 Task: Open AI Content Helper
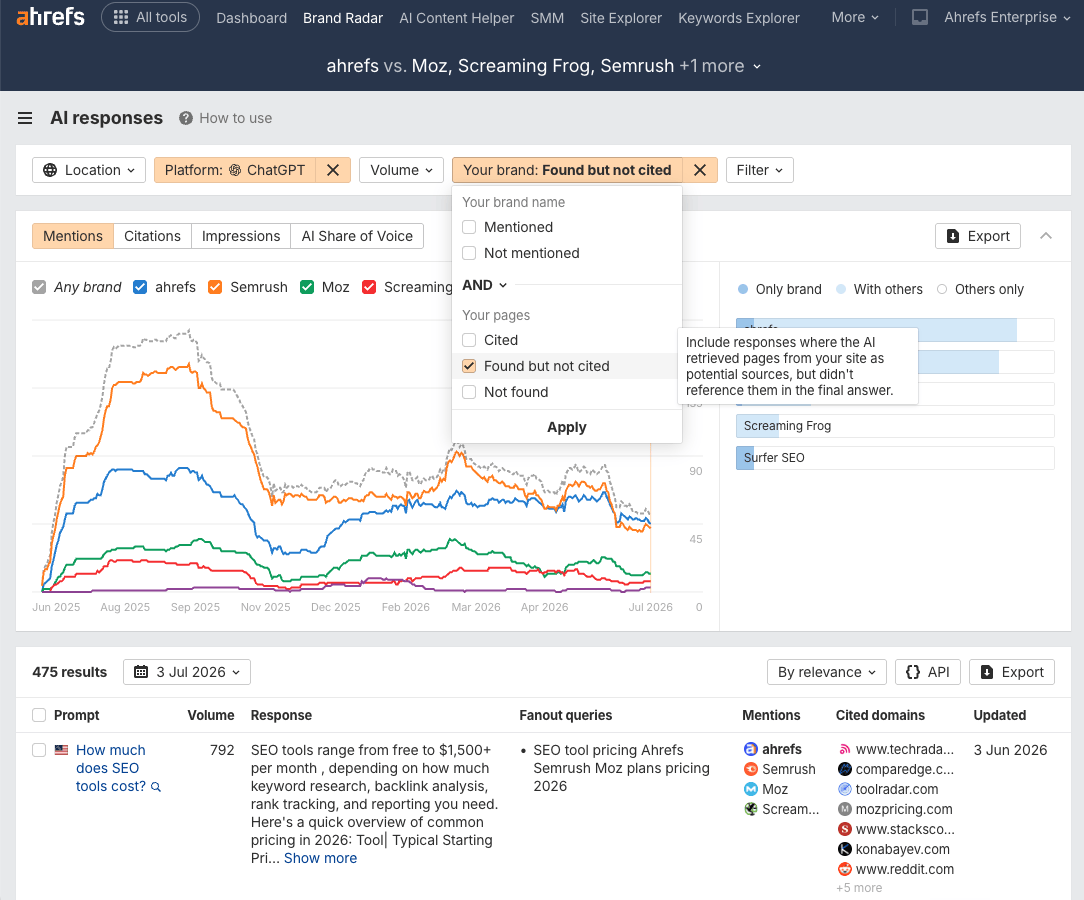pos(456,18)
